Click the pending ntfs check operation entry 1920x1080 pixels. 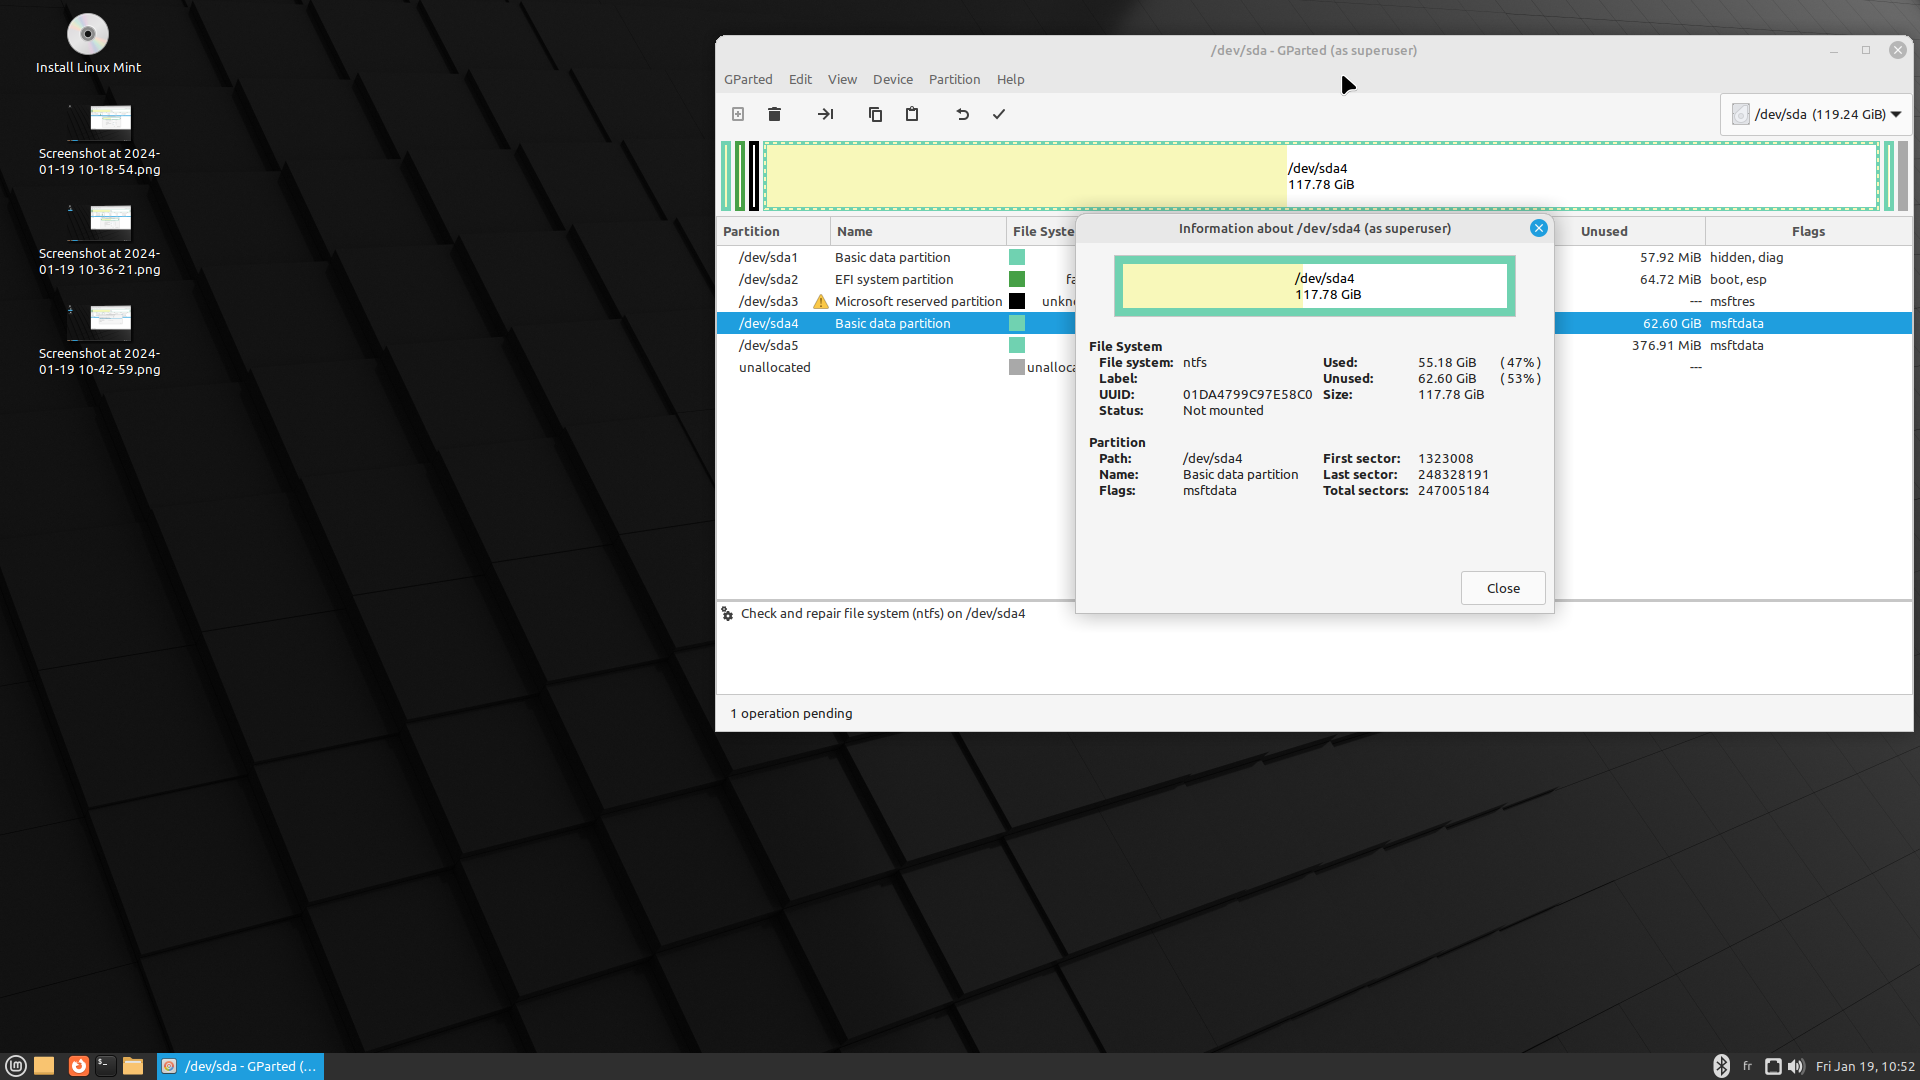(x=882, y=613)
